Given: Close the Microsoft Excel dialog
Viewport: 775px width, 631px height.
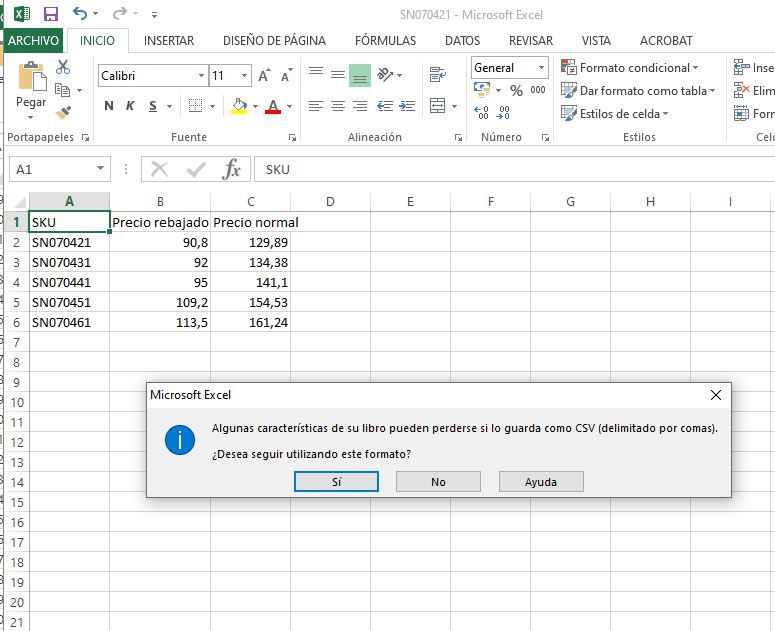Looking at the screenshot, I should (x=716, y=395).
